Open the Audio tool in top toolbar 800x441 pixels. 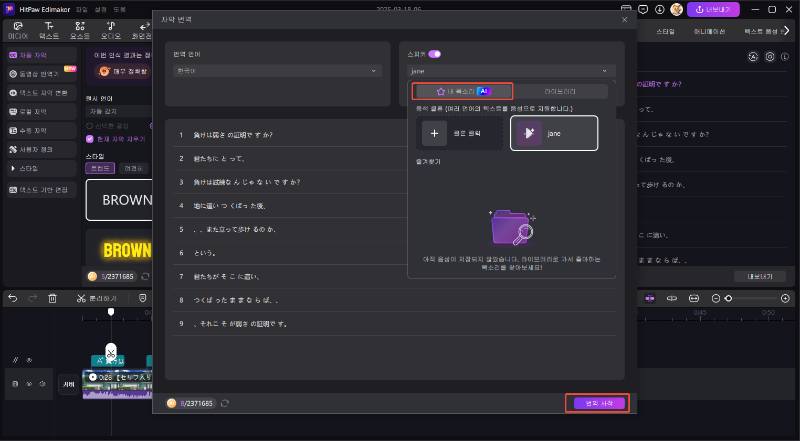pos(111,31)
